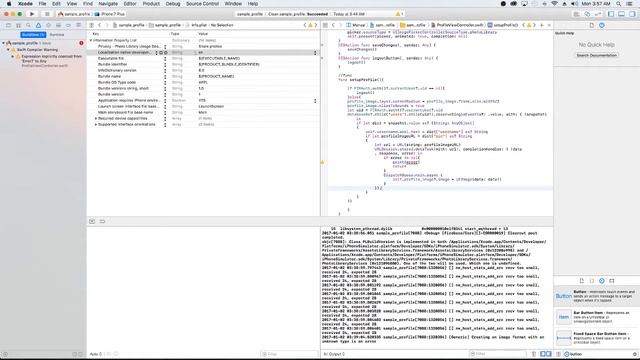
Task: Open the Find navigator magnifier icon
Action: (x=28, y=25)
